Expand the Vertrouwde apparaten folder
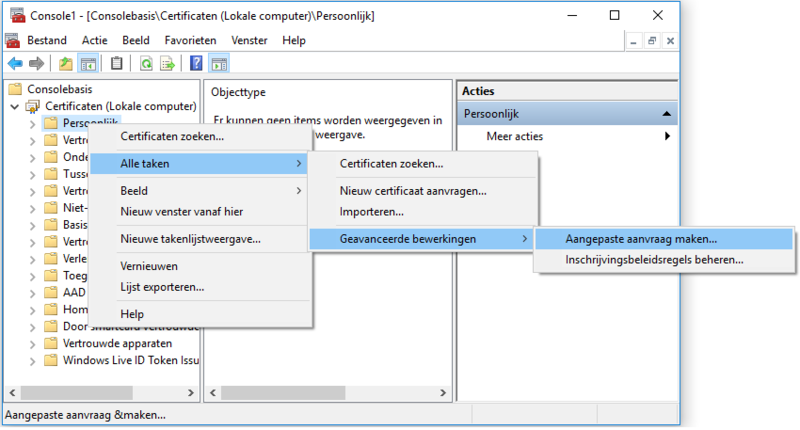Screen dimensions: 800x430 [x=32, y=344]
